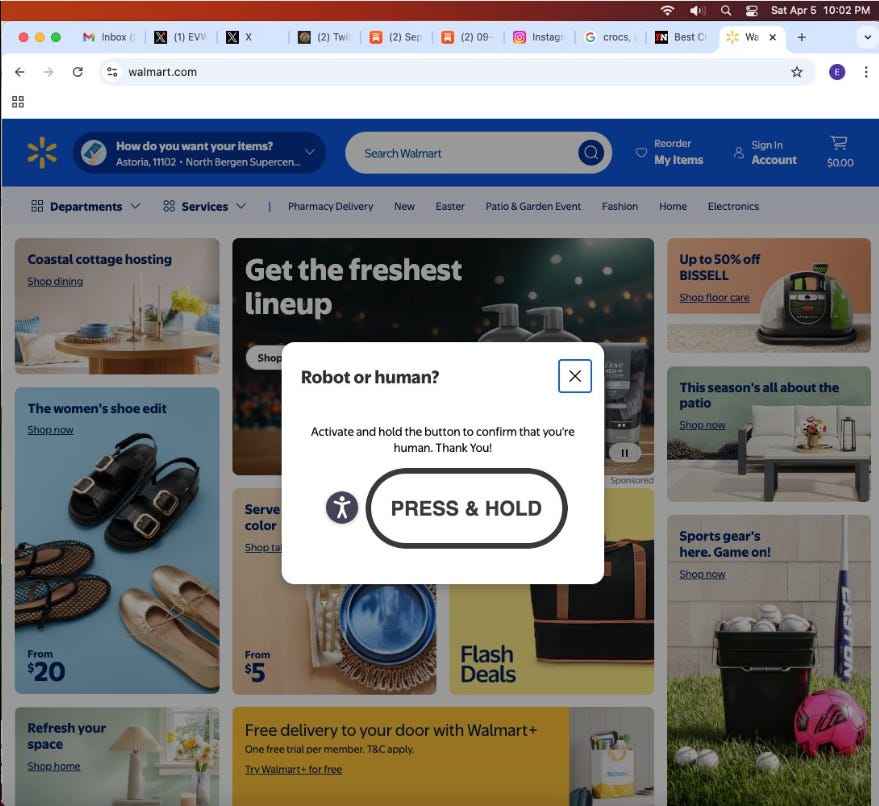Expand the Services menu
Image resolution: width=879 pixels, height=806 pixels.
204,206
